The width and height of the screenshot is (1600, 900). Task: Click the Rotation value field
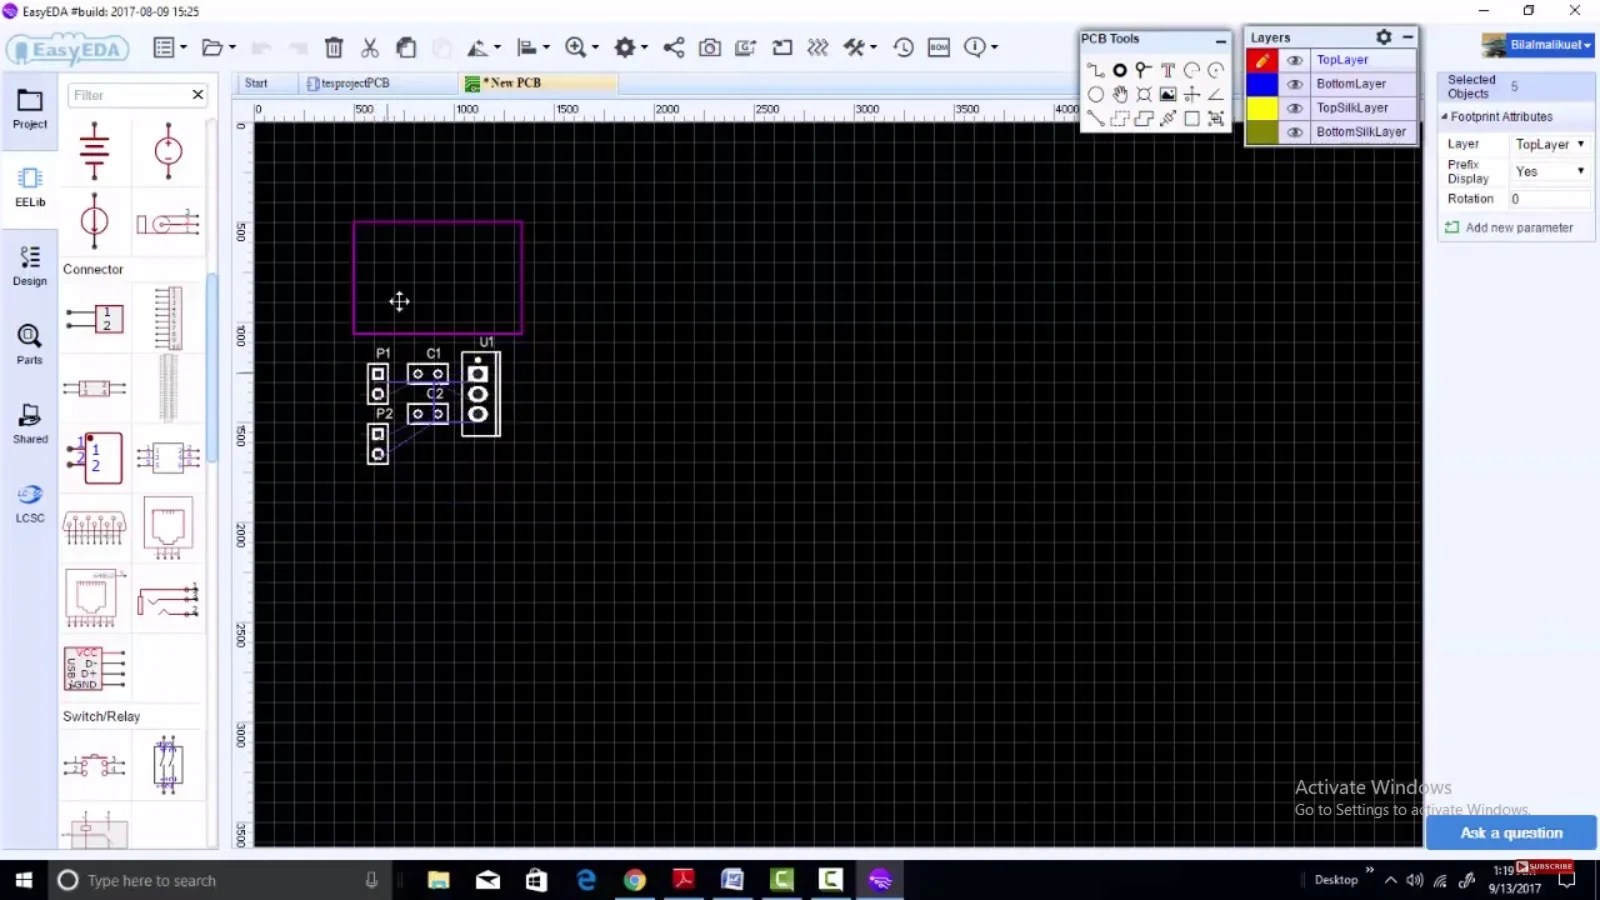tap(1549, 199)
